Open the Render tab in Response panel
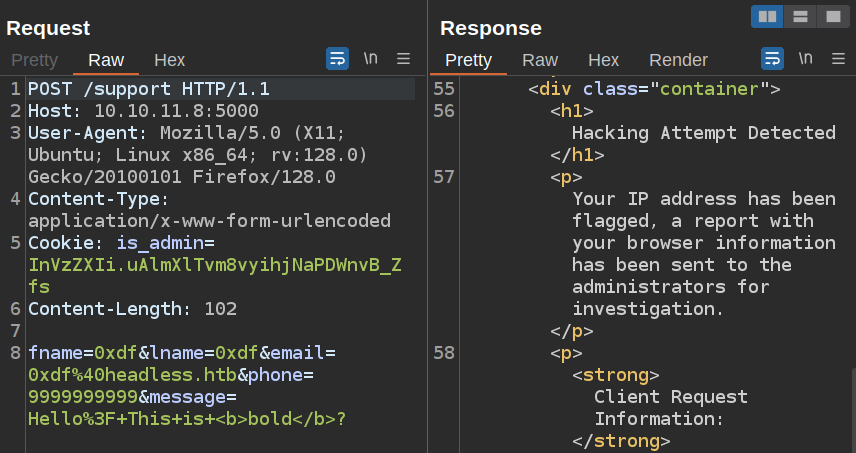The height and width of the screenshot is (453, 856). (678, 60)
